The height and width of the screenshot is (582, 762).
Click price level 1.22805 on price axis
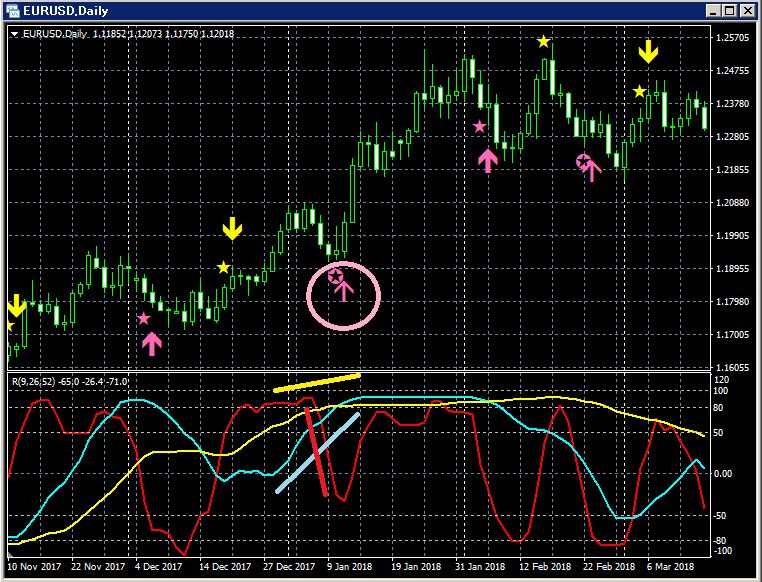click(733, 137)
